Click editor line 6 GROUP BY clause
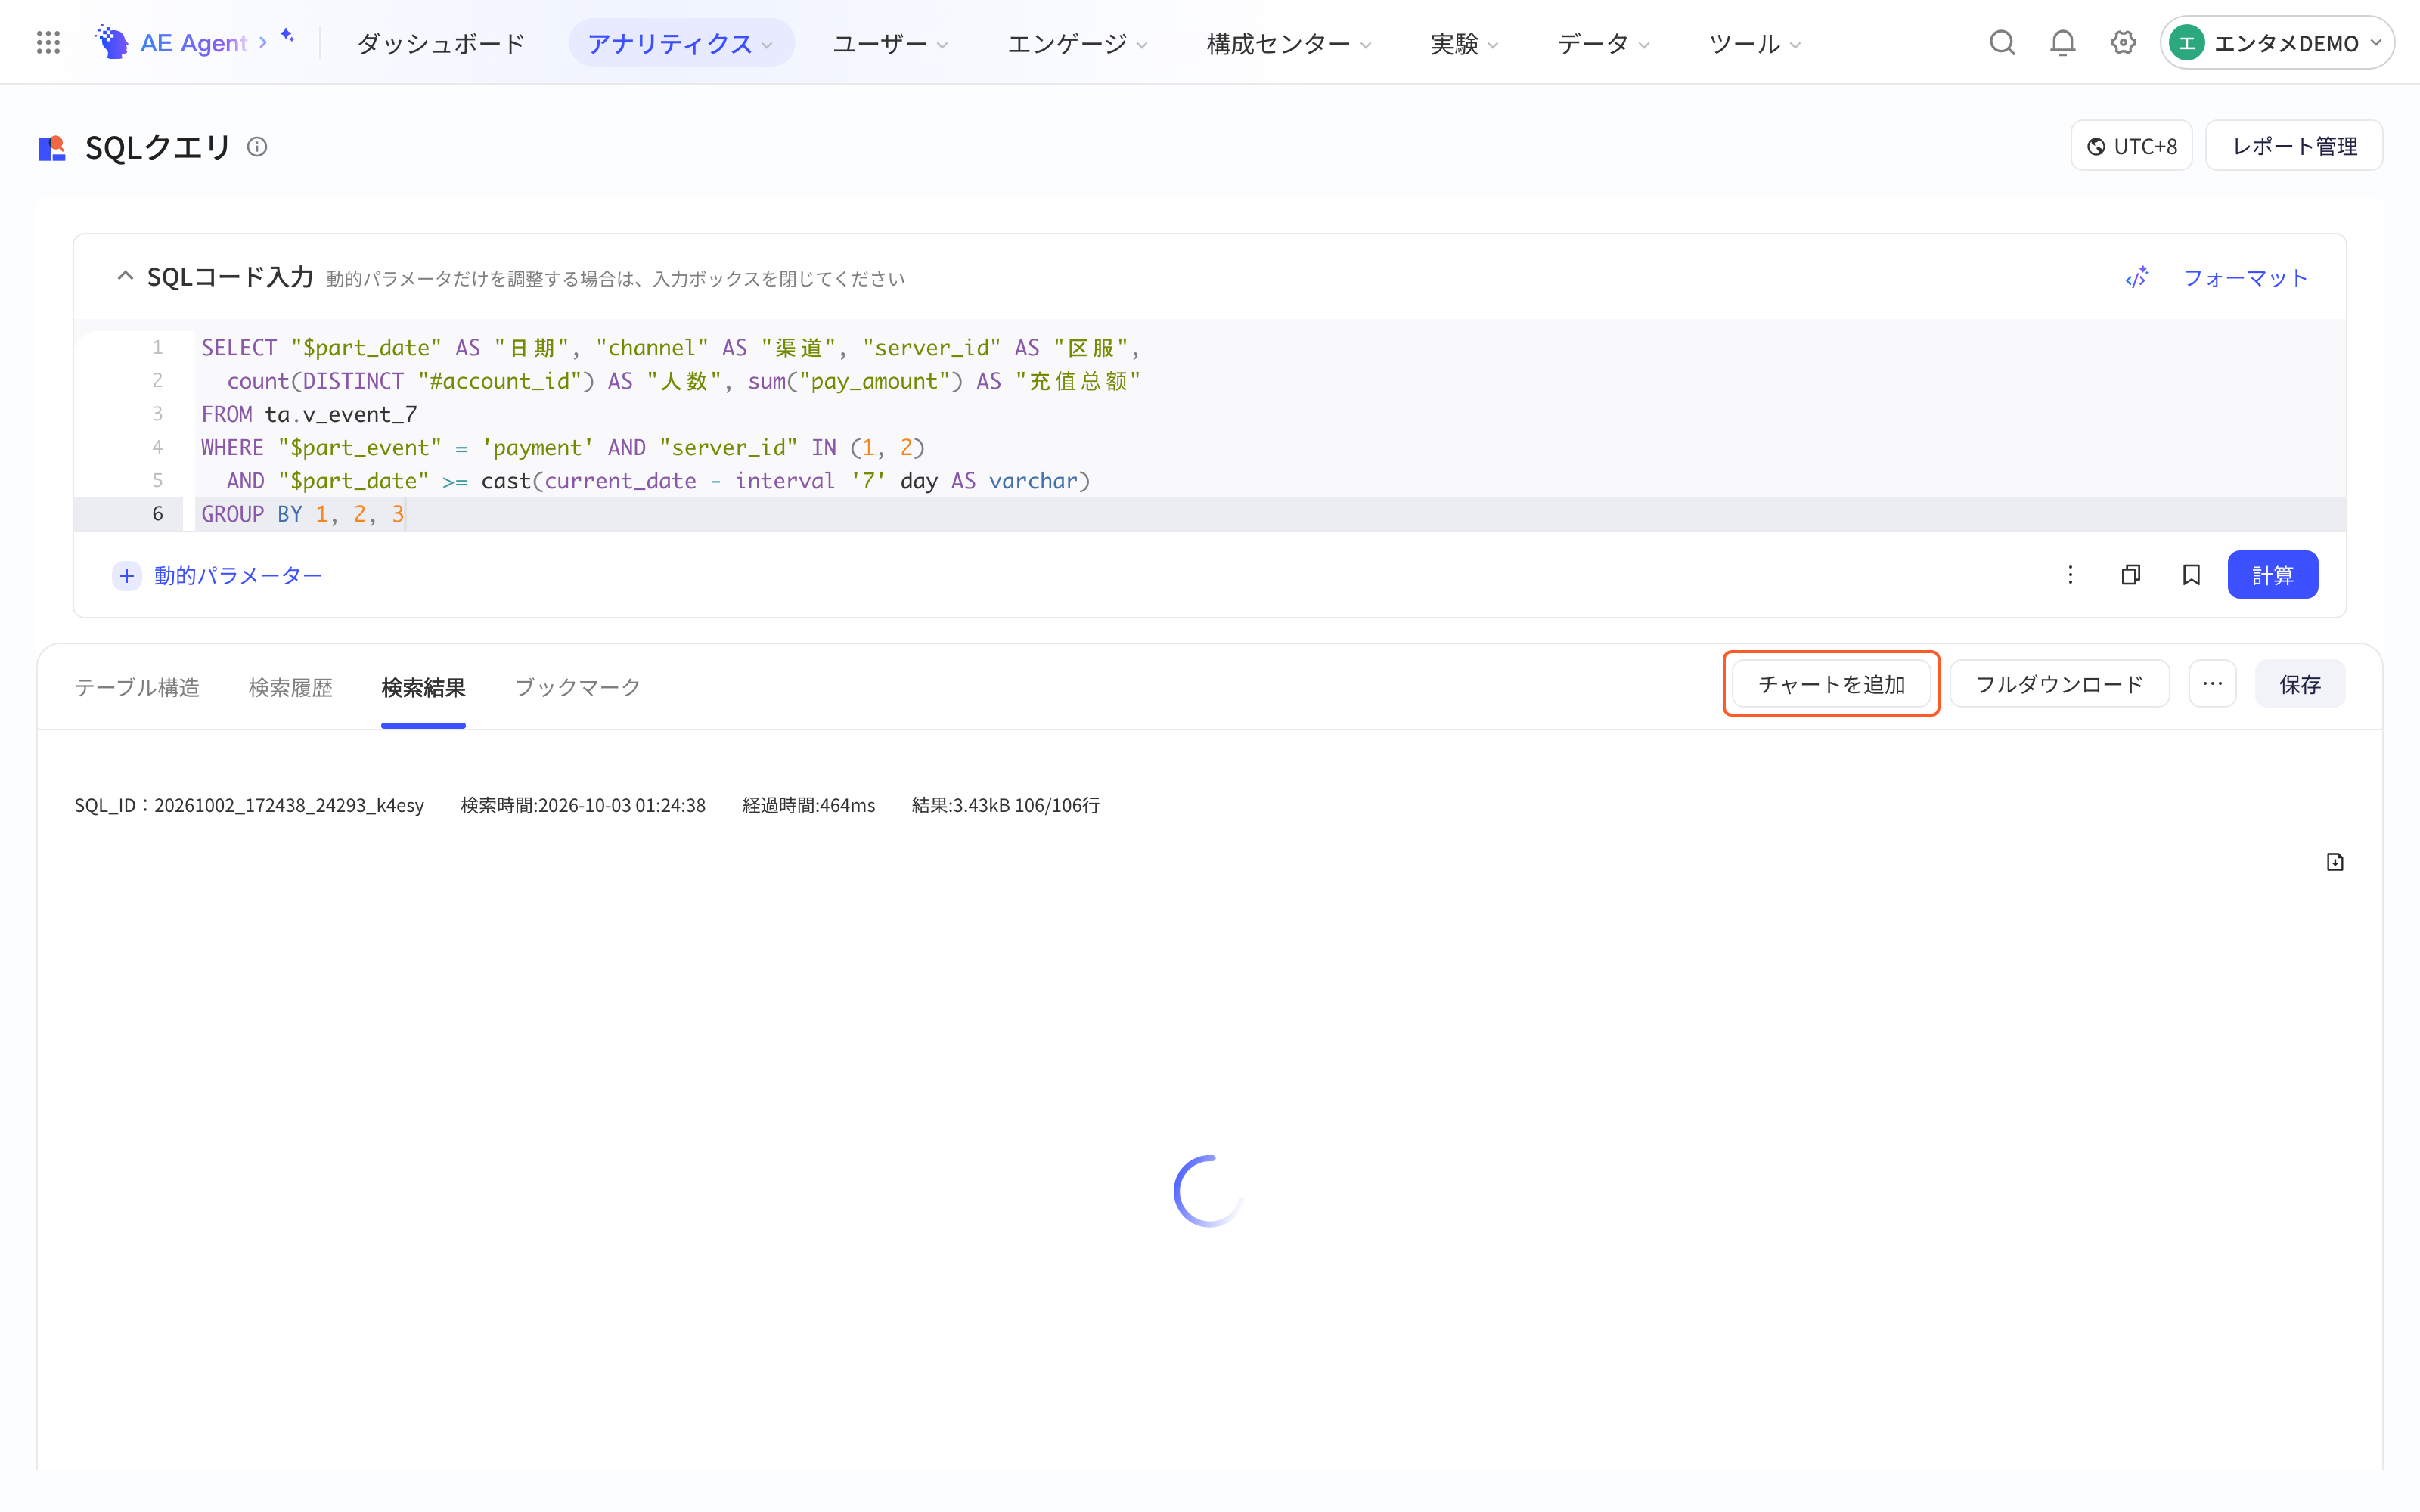 [302, 514]
